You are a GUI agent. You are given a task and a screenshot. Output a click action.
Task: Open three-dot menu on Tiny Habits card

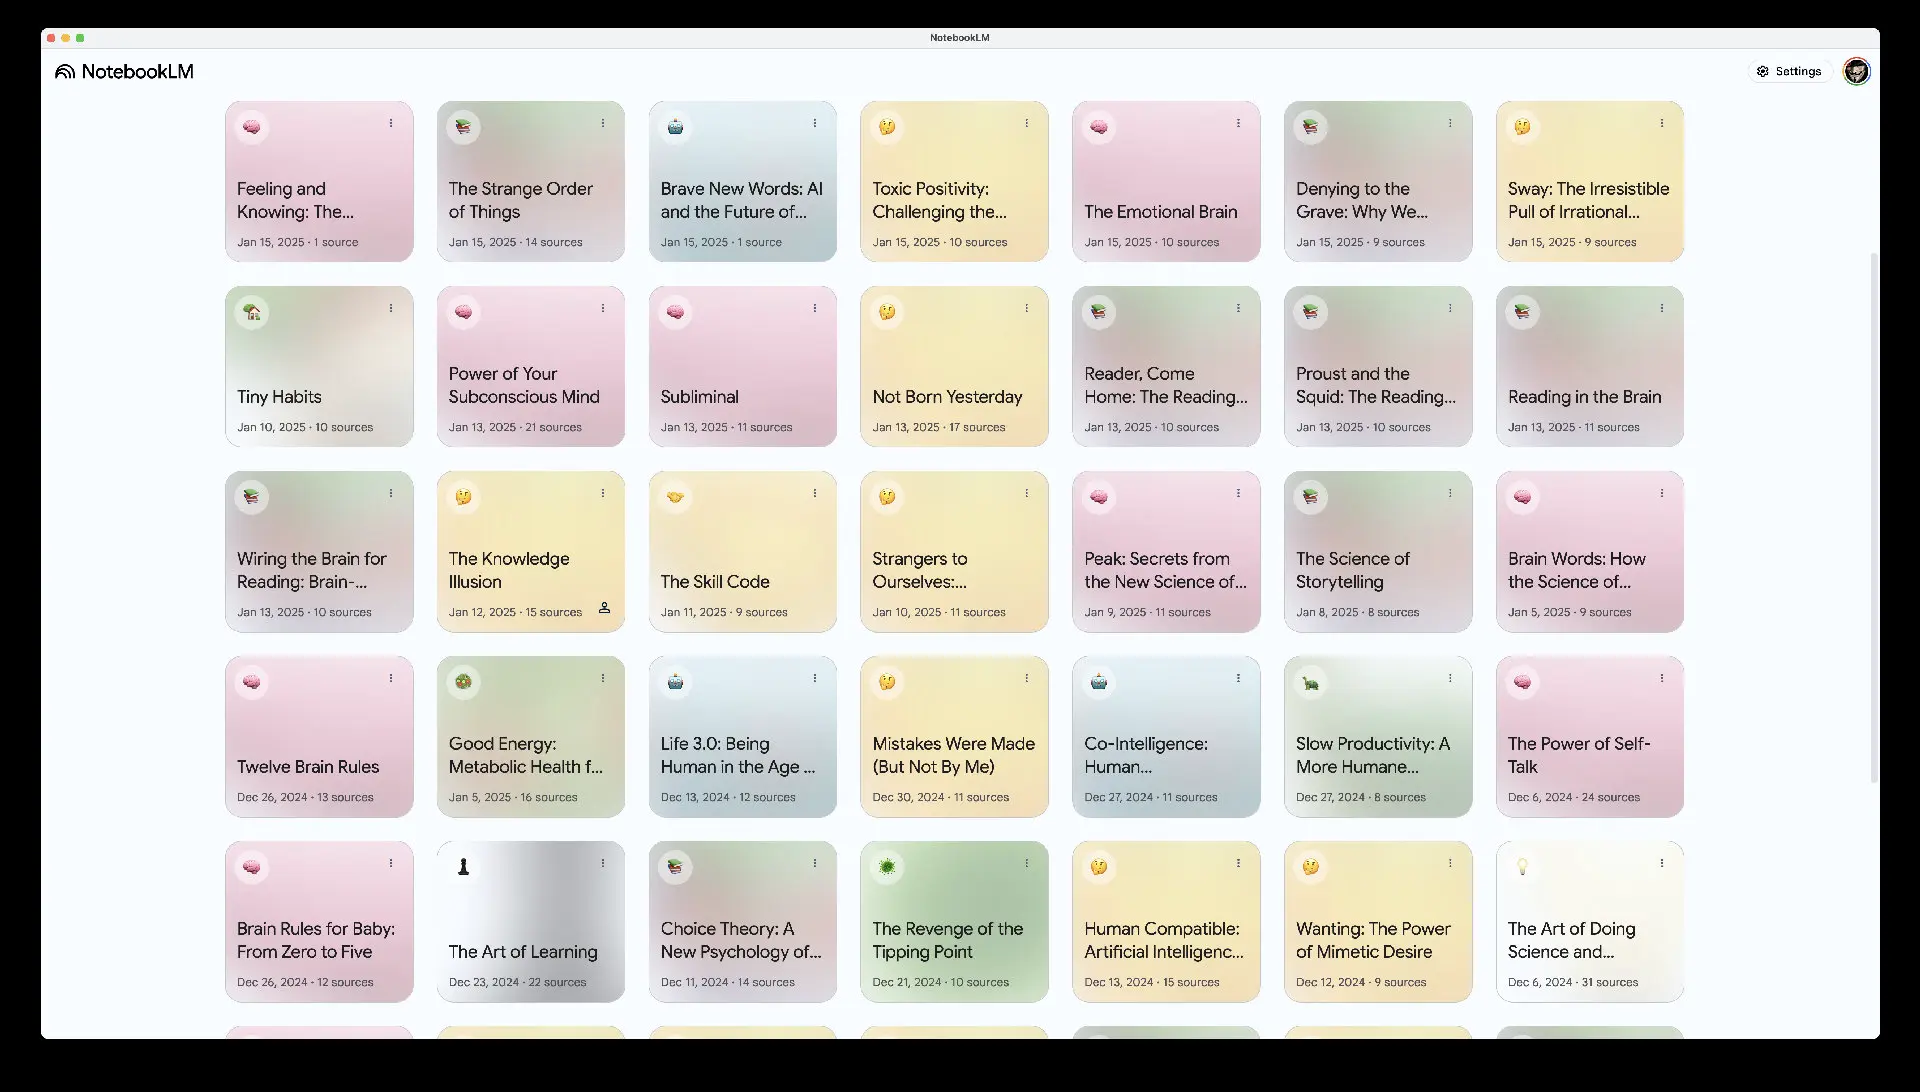391,309
